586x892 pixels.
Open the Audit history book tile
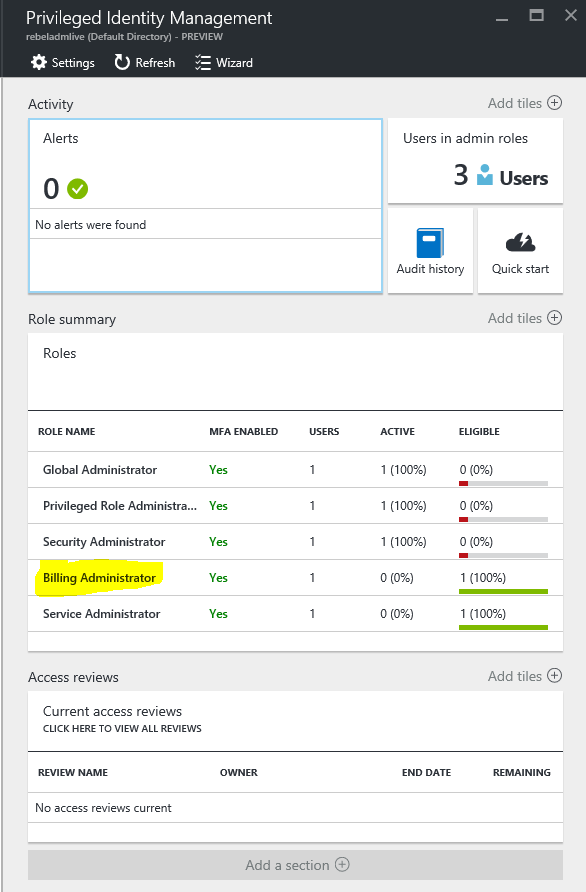tap(430, 251)
